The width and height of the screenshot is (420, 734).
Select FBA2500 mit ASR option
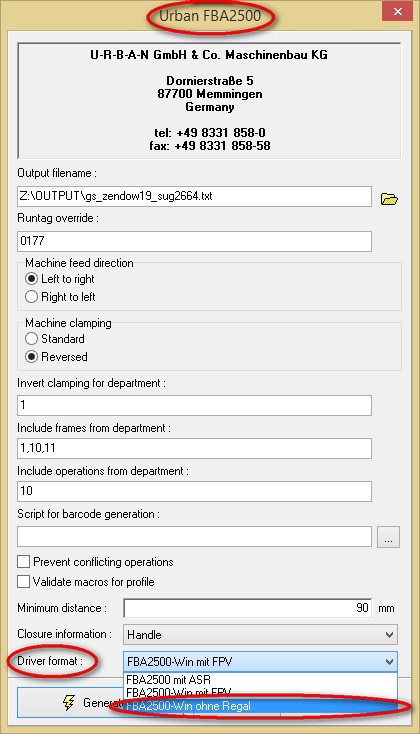pos(260,680)
